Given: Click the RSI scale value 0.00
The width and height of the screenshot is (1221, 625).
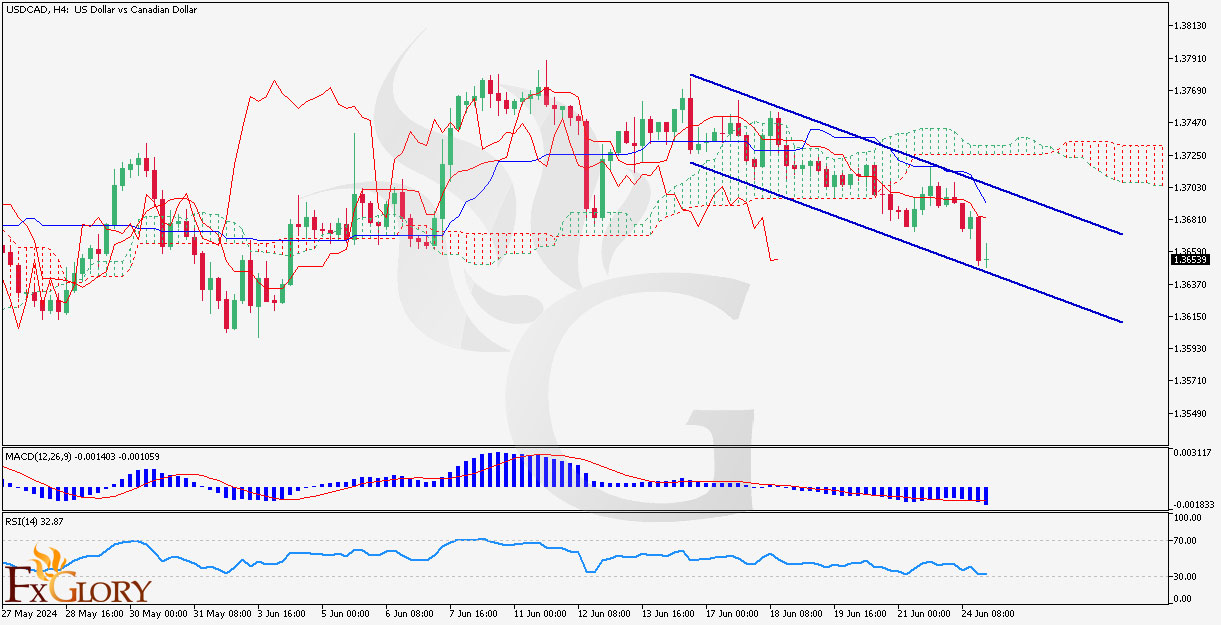Looking at the screenshot, I should tap(1184, 598).
